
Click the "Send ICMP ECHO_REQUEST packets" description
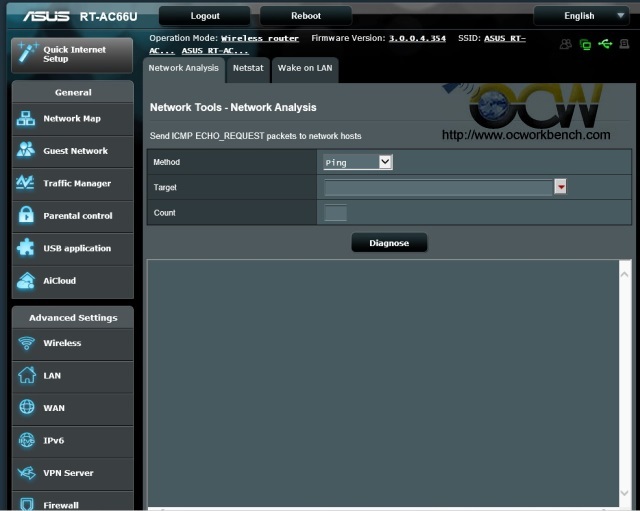pos(256,136)
